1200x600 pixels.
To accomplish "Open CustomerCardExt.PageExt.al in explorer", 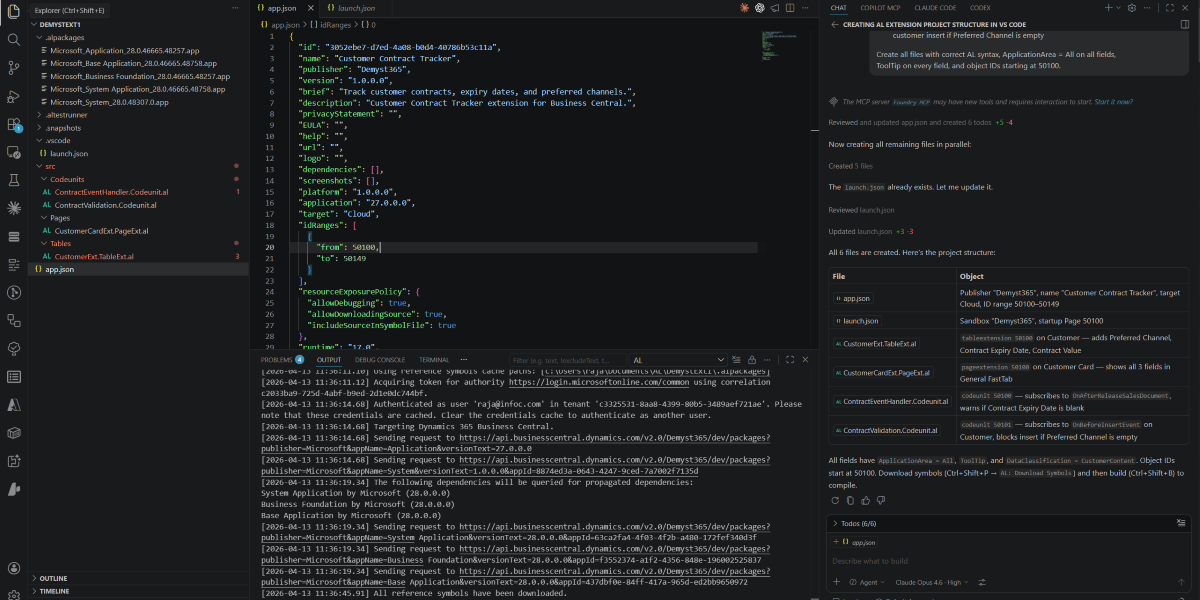I will (101, 231).
